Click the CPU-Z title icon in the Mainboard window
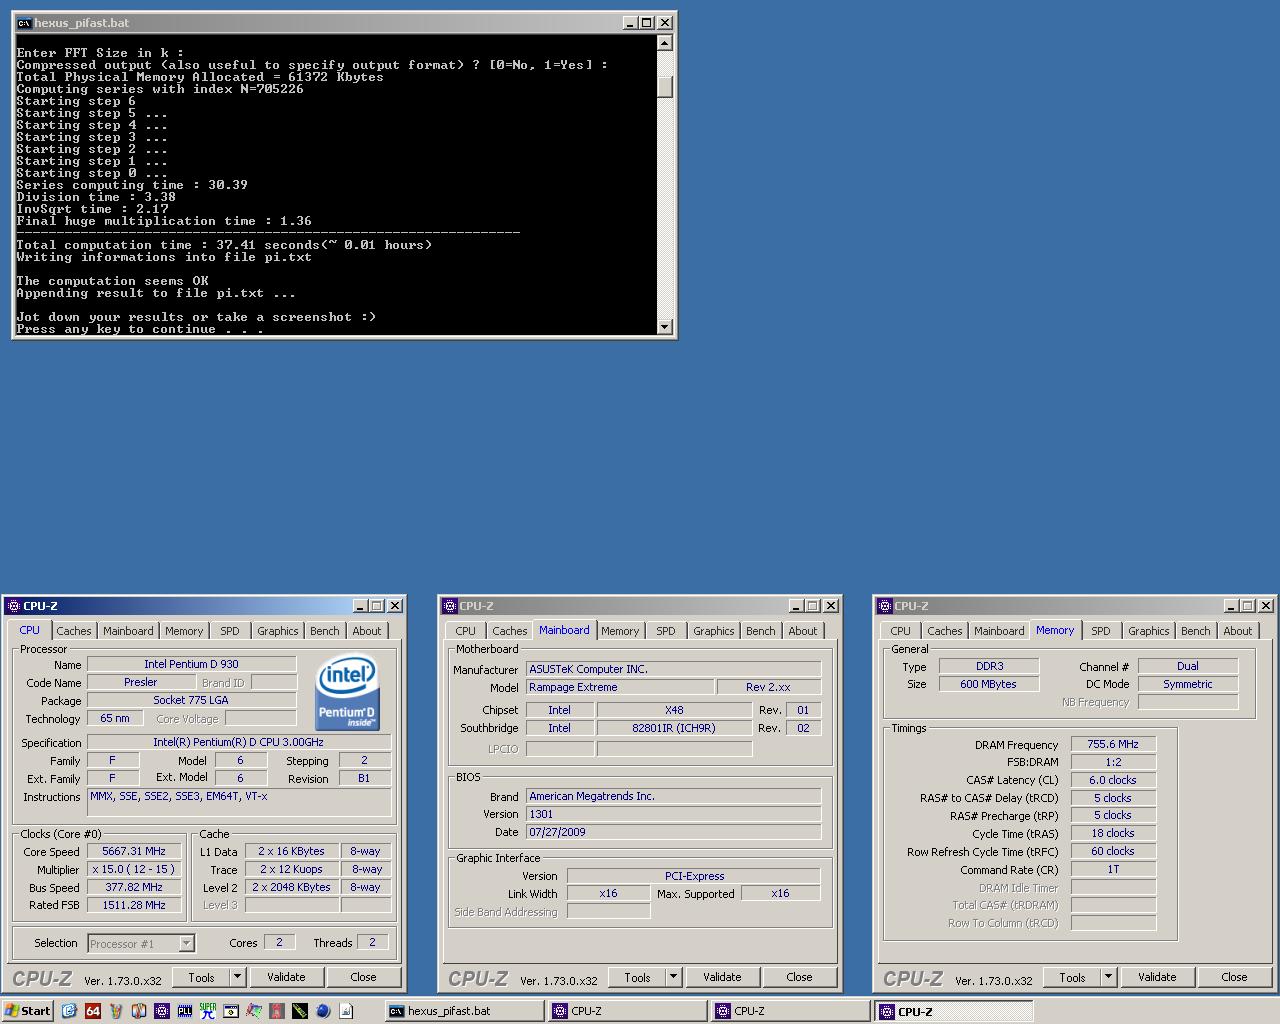Viewport: 1280px width, 1024px height. pos(449,606)
